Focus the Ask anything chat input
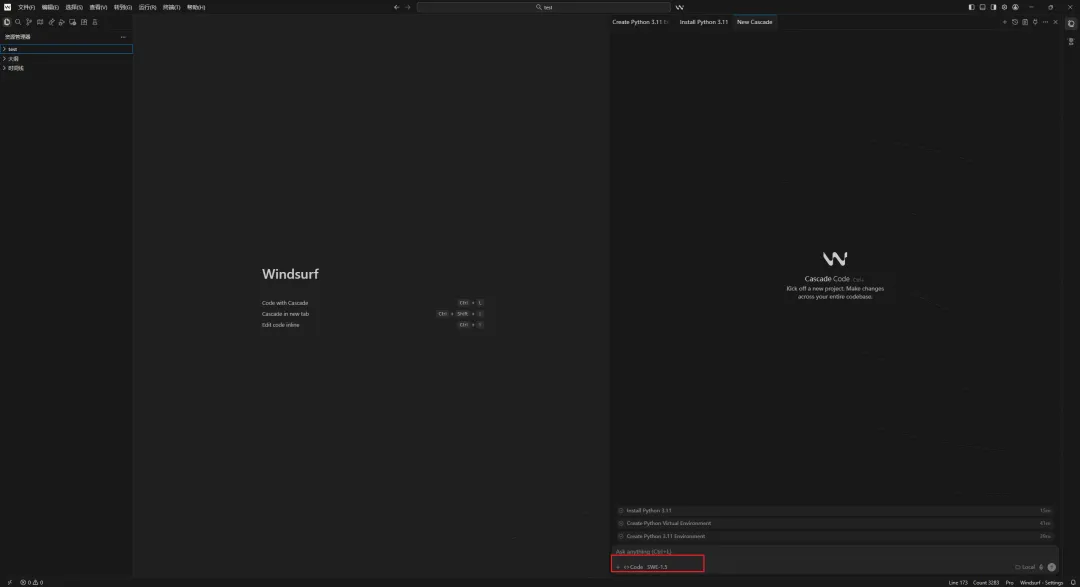 pyautogui.click(x=834, y=552)
